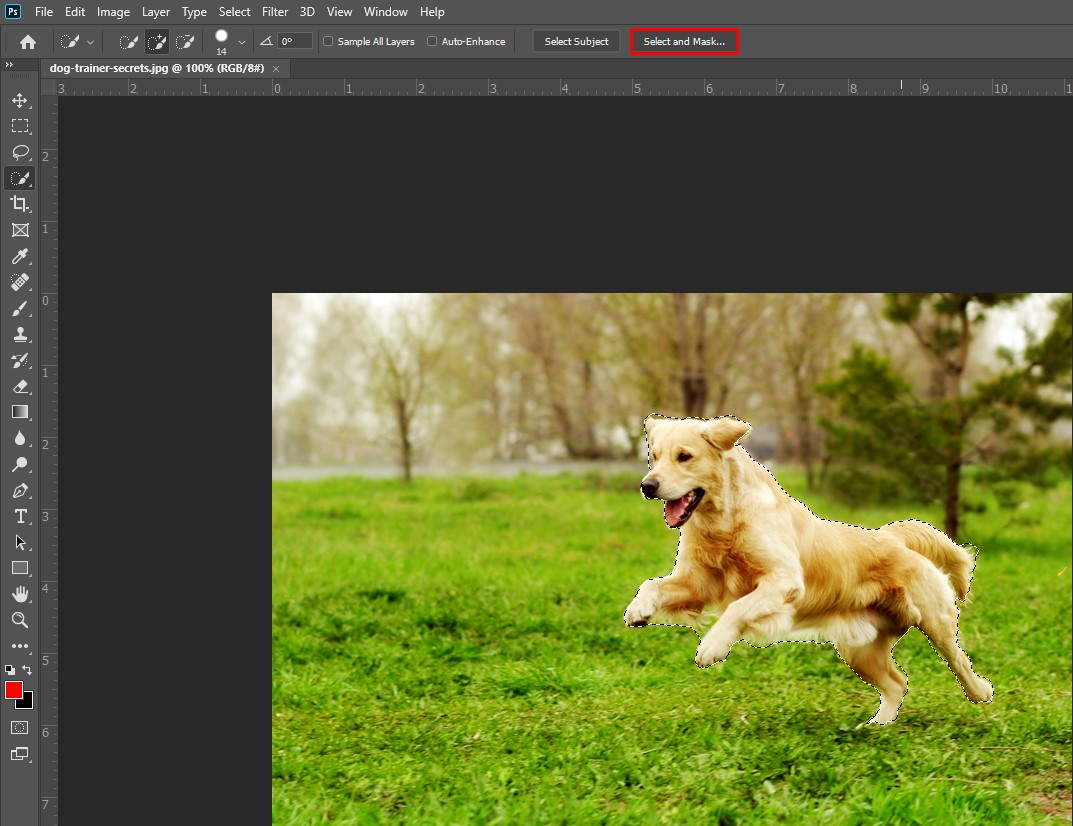Toggle the Auto-Enhance checkbox

point(432,42)
